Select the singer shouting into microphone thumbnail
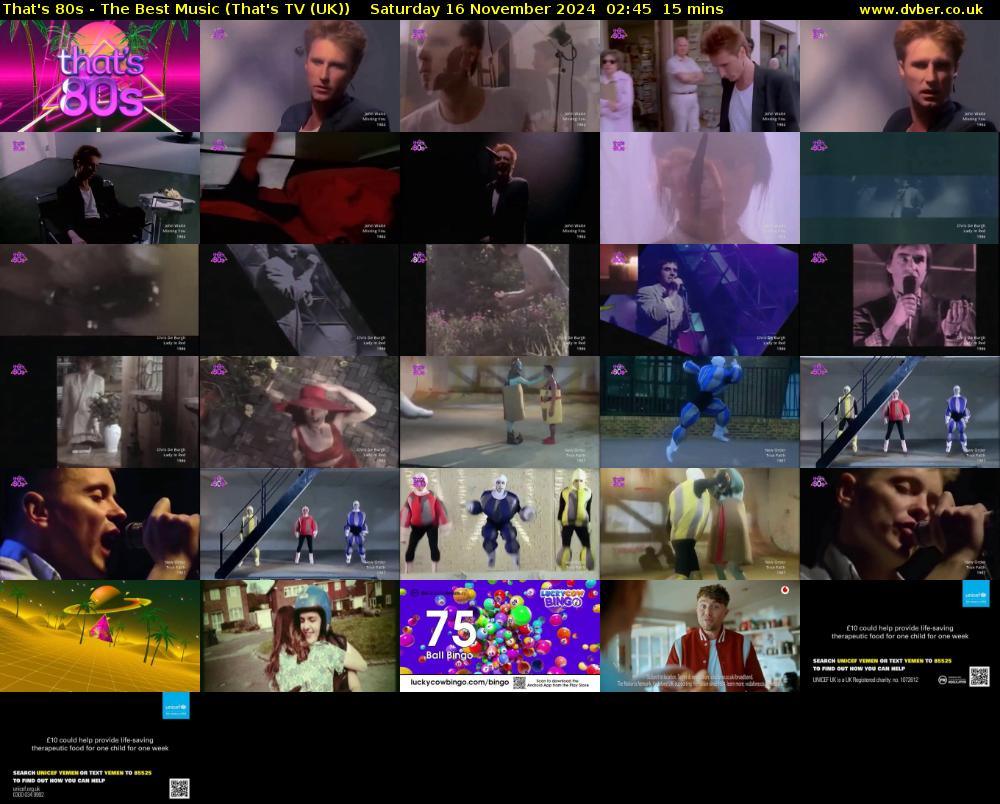Viewport: 1000px width, 804px height. pyautogui.click(x=99, y=524)
